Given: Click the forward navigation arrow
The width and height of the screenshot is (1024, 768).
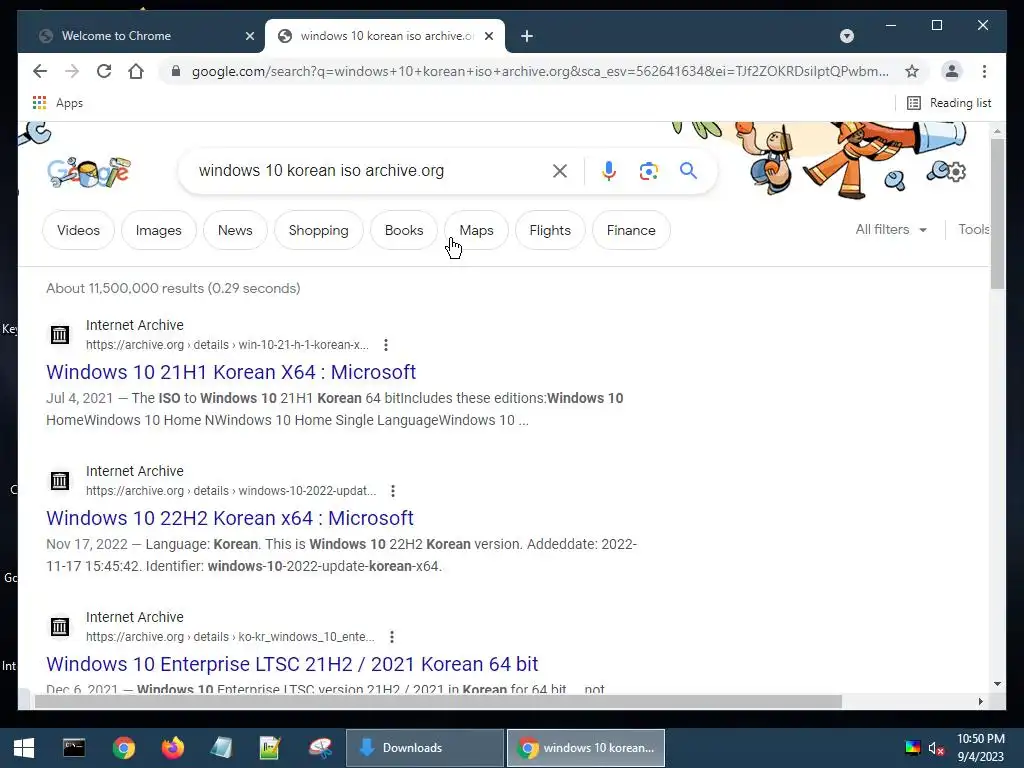Looking at the screenshot, I should point(72,71).
